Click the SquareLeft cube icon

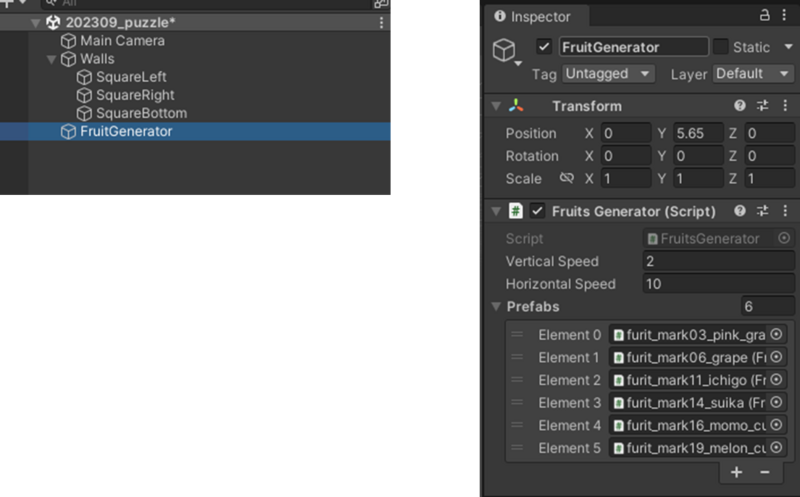click(84, 77)
